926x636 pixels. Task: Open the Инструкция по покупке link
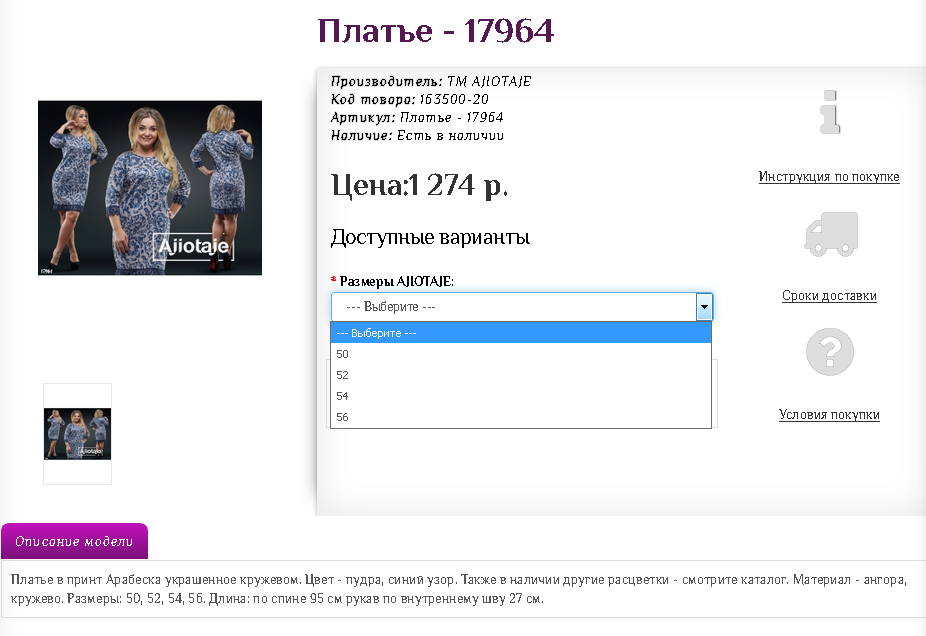(829, 177)
